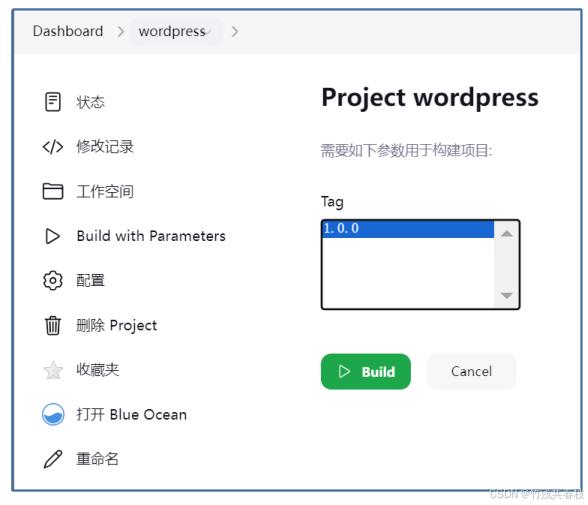Click the Blue Ocean logo icon
Image resolution: width=588 pixels, height=505 pixels.
tap(53, 414)
